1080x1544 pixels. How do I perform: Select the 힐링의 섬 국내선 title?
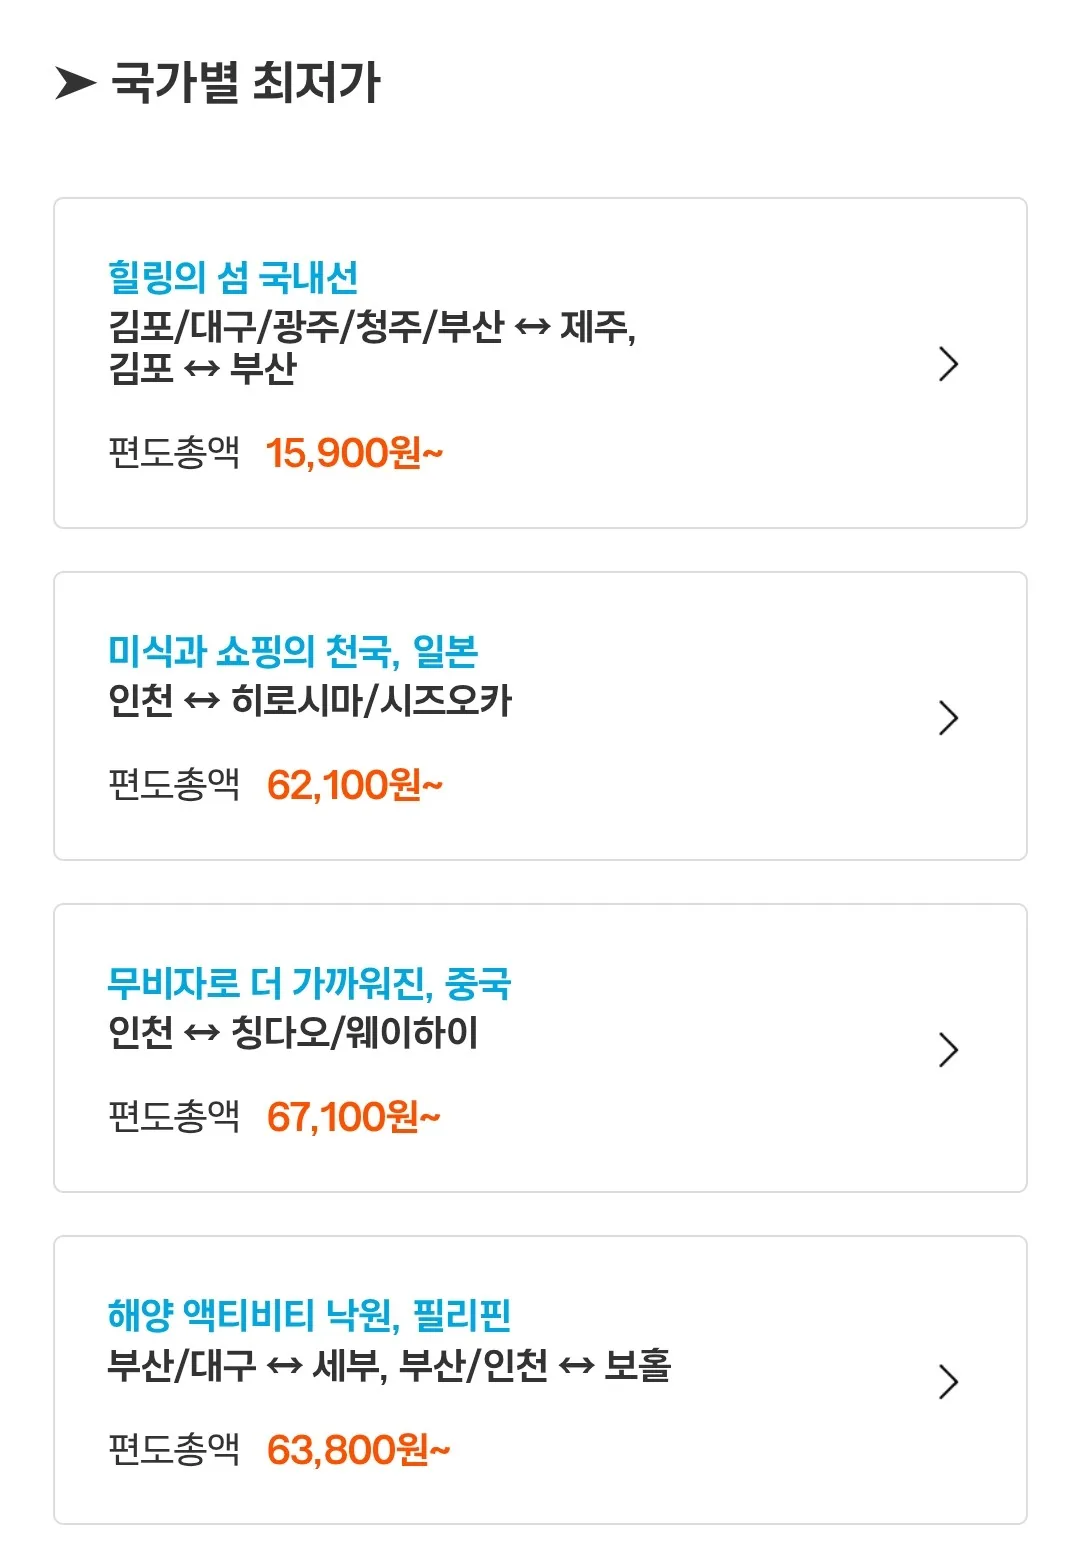coord(233,277)
